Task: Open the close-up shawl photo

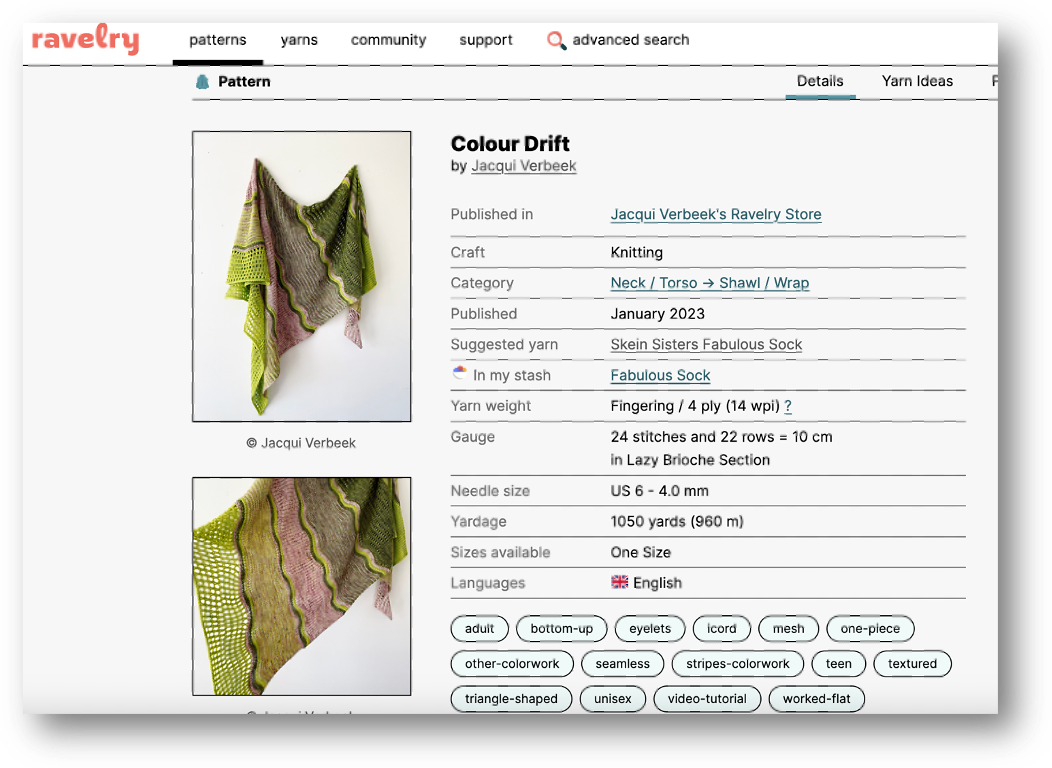Action: tap(301, 586)
